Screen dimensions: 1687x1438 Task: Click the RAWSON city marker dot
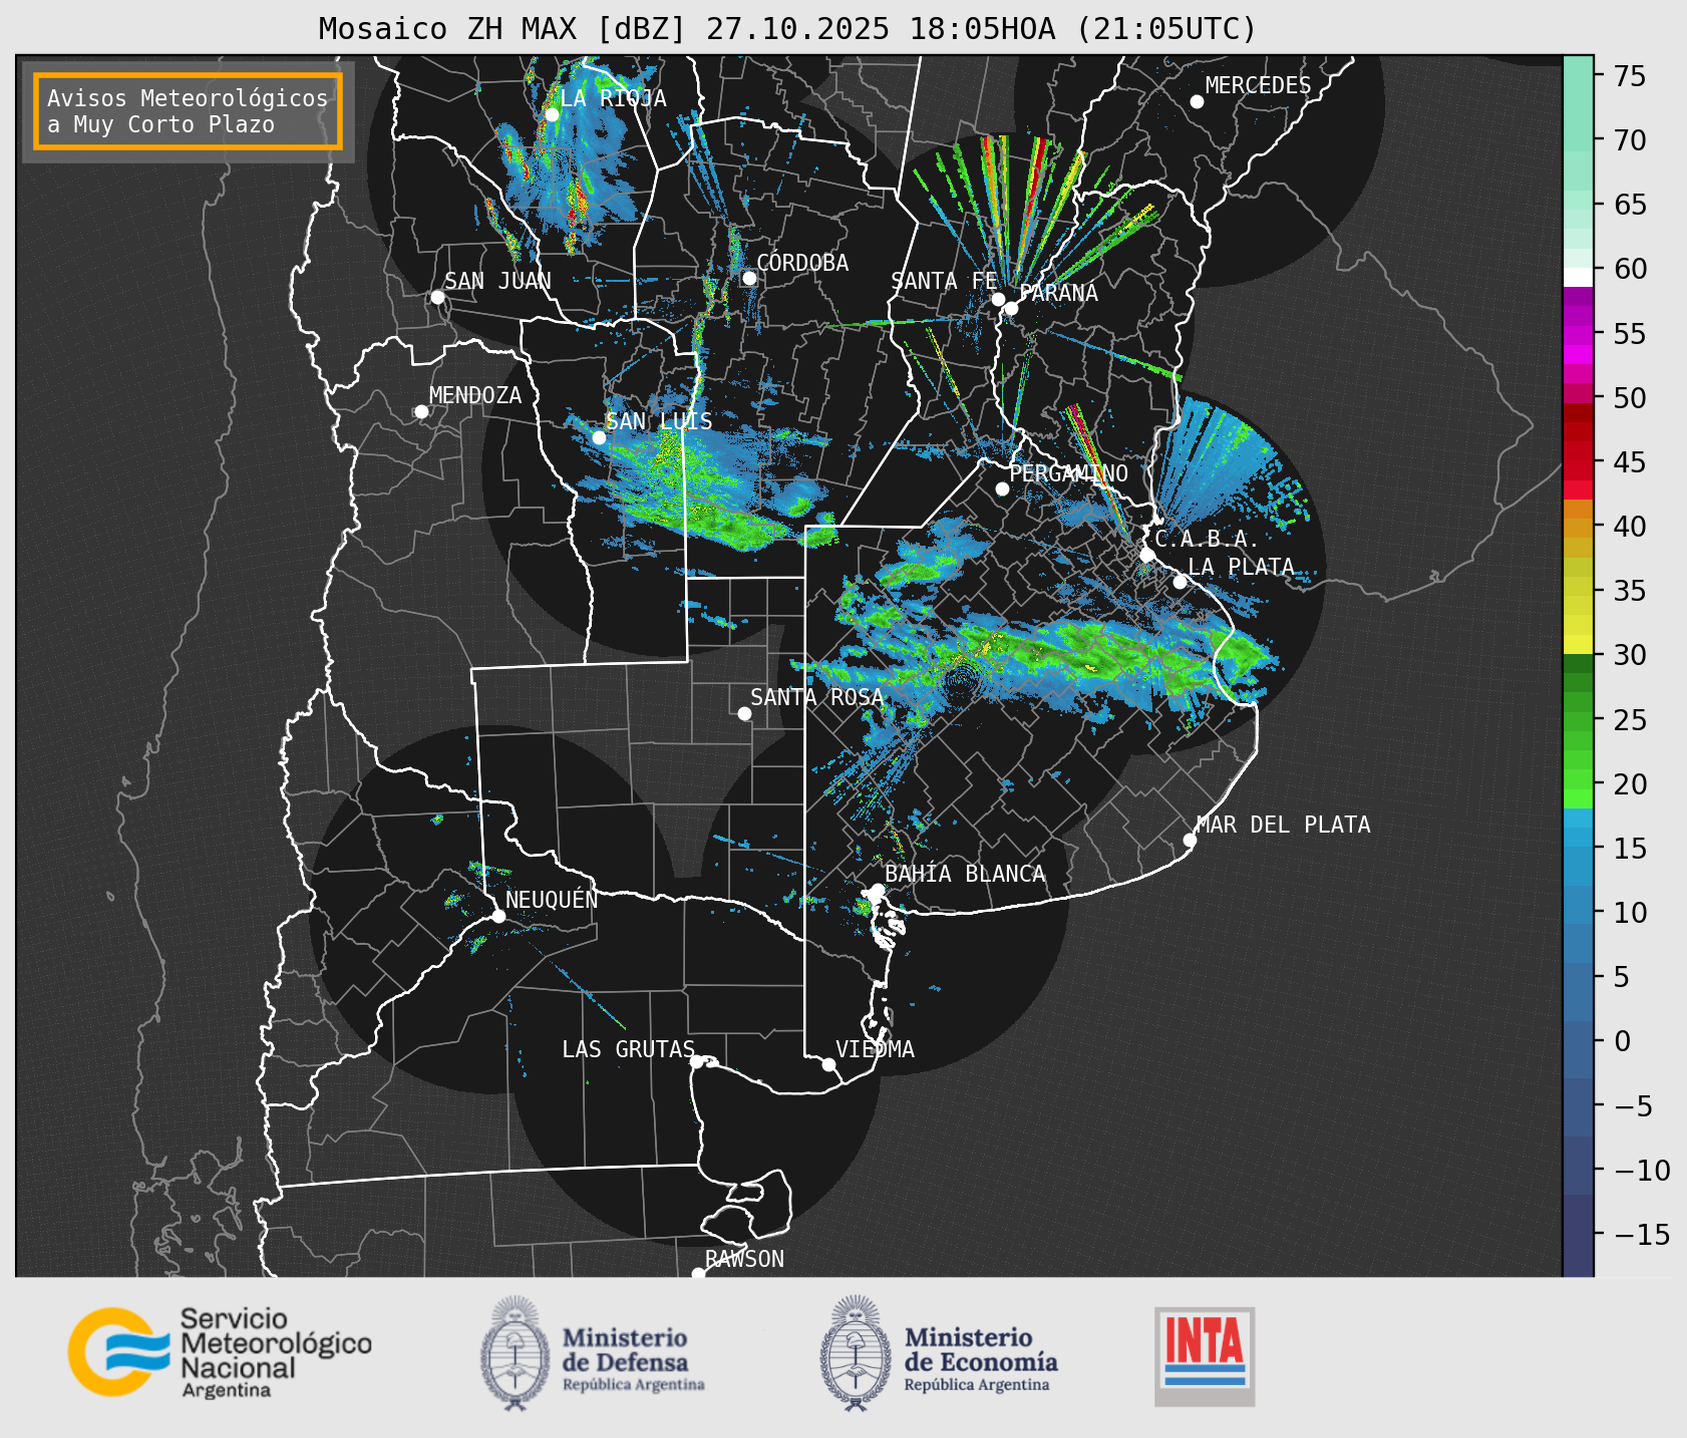click(698, 1274)
